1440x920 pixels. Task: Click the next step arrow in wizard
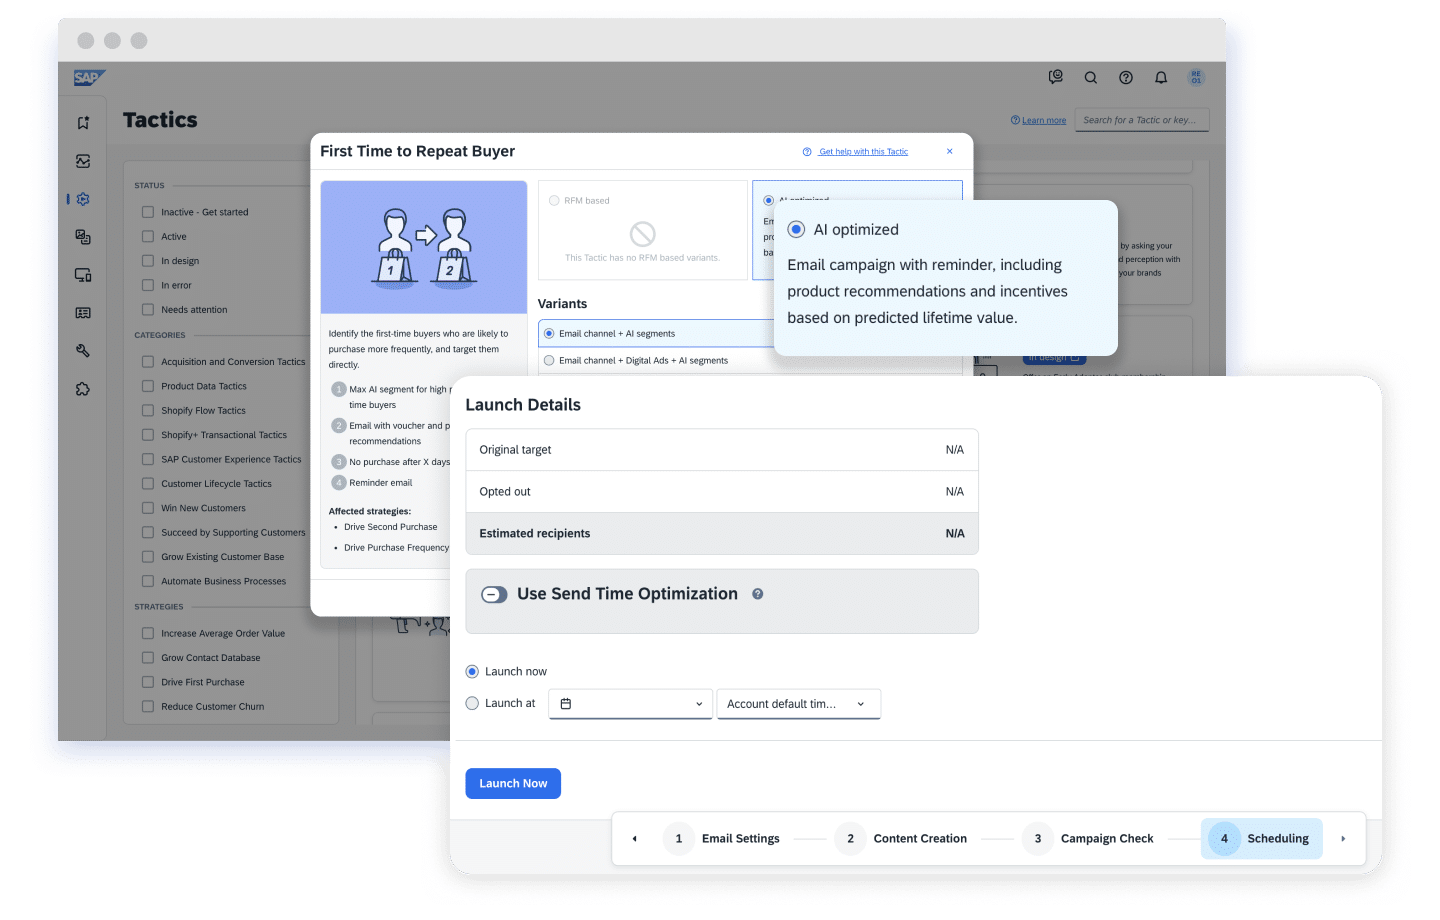[1342, 839]
